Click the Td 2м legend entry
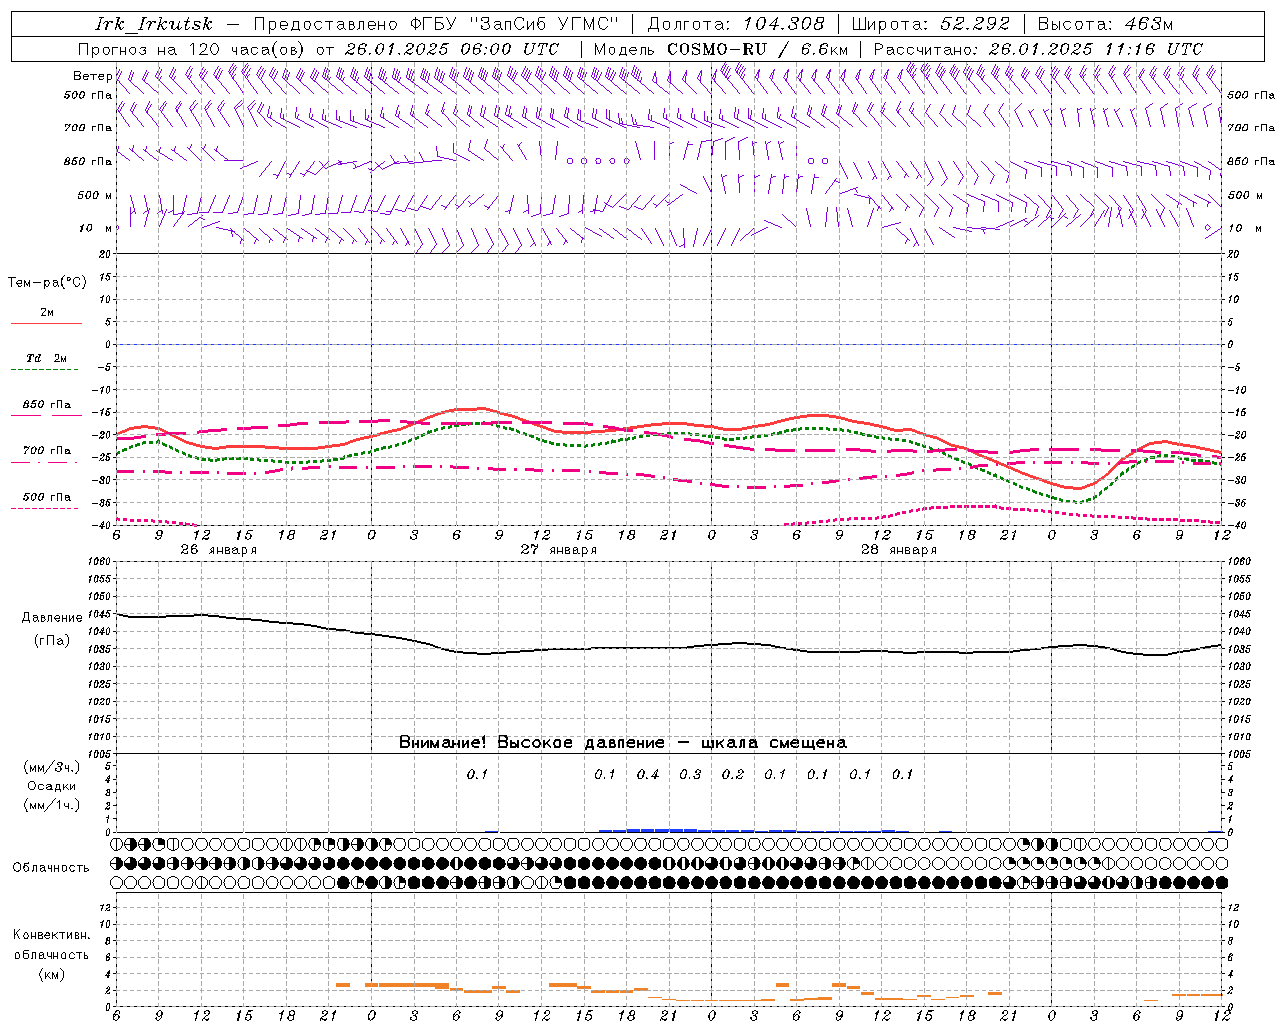 point(47,358)
